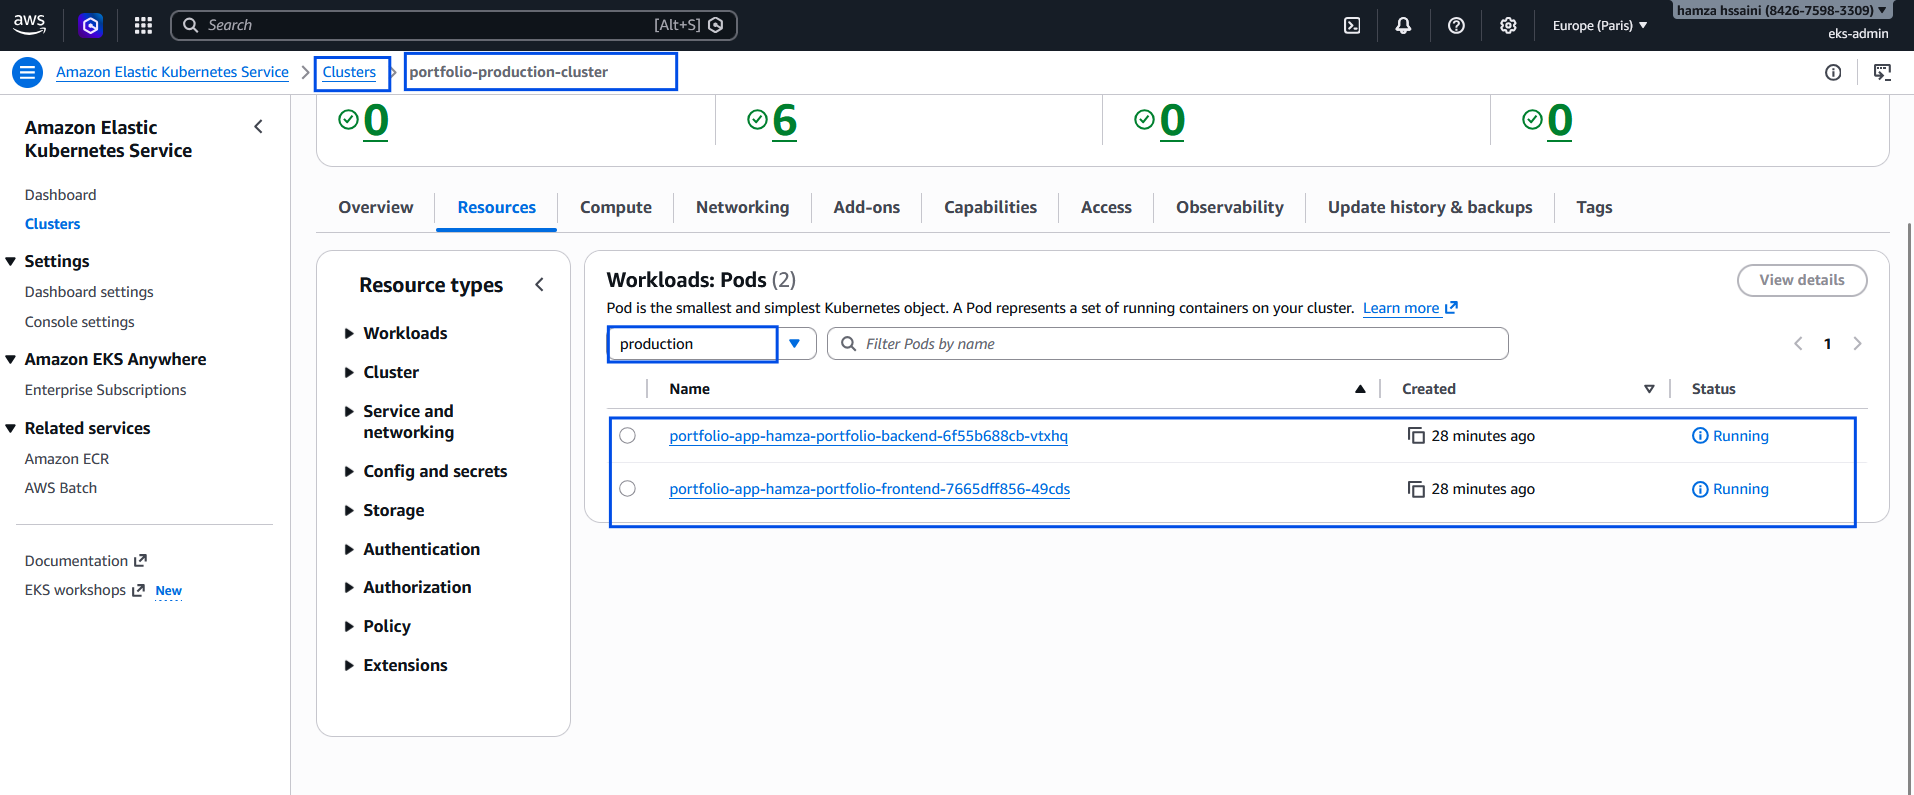Open Dashboard in the sidebar
Viewport: 1914px width, 795px height.
coord(61,195)
